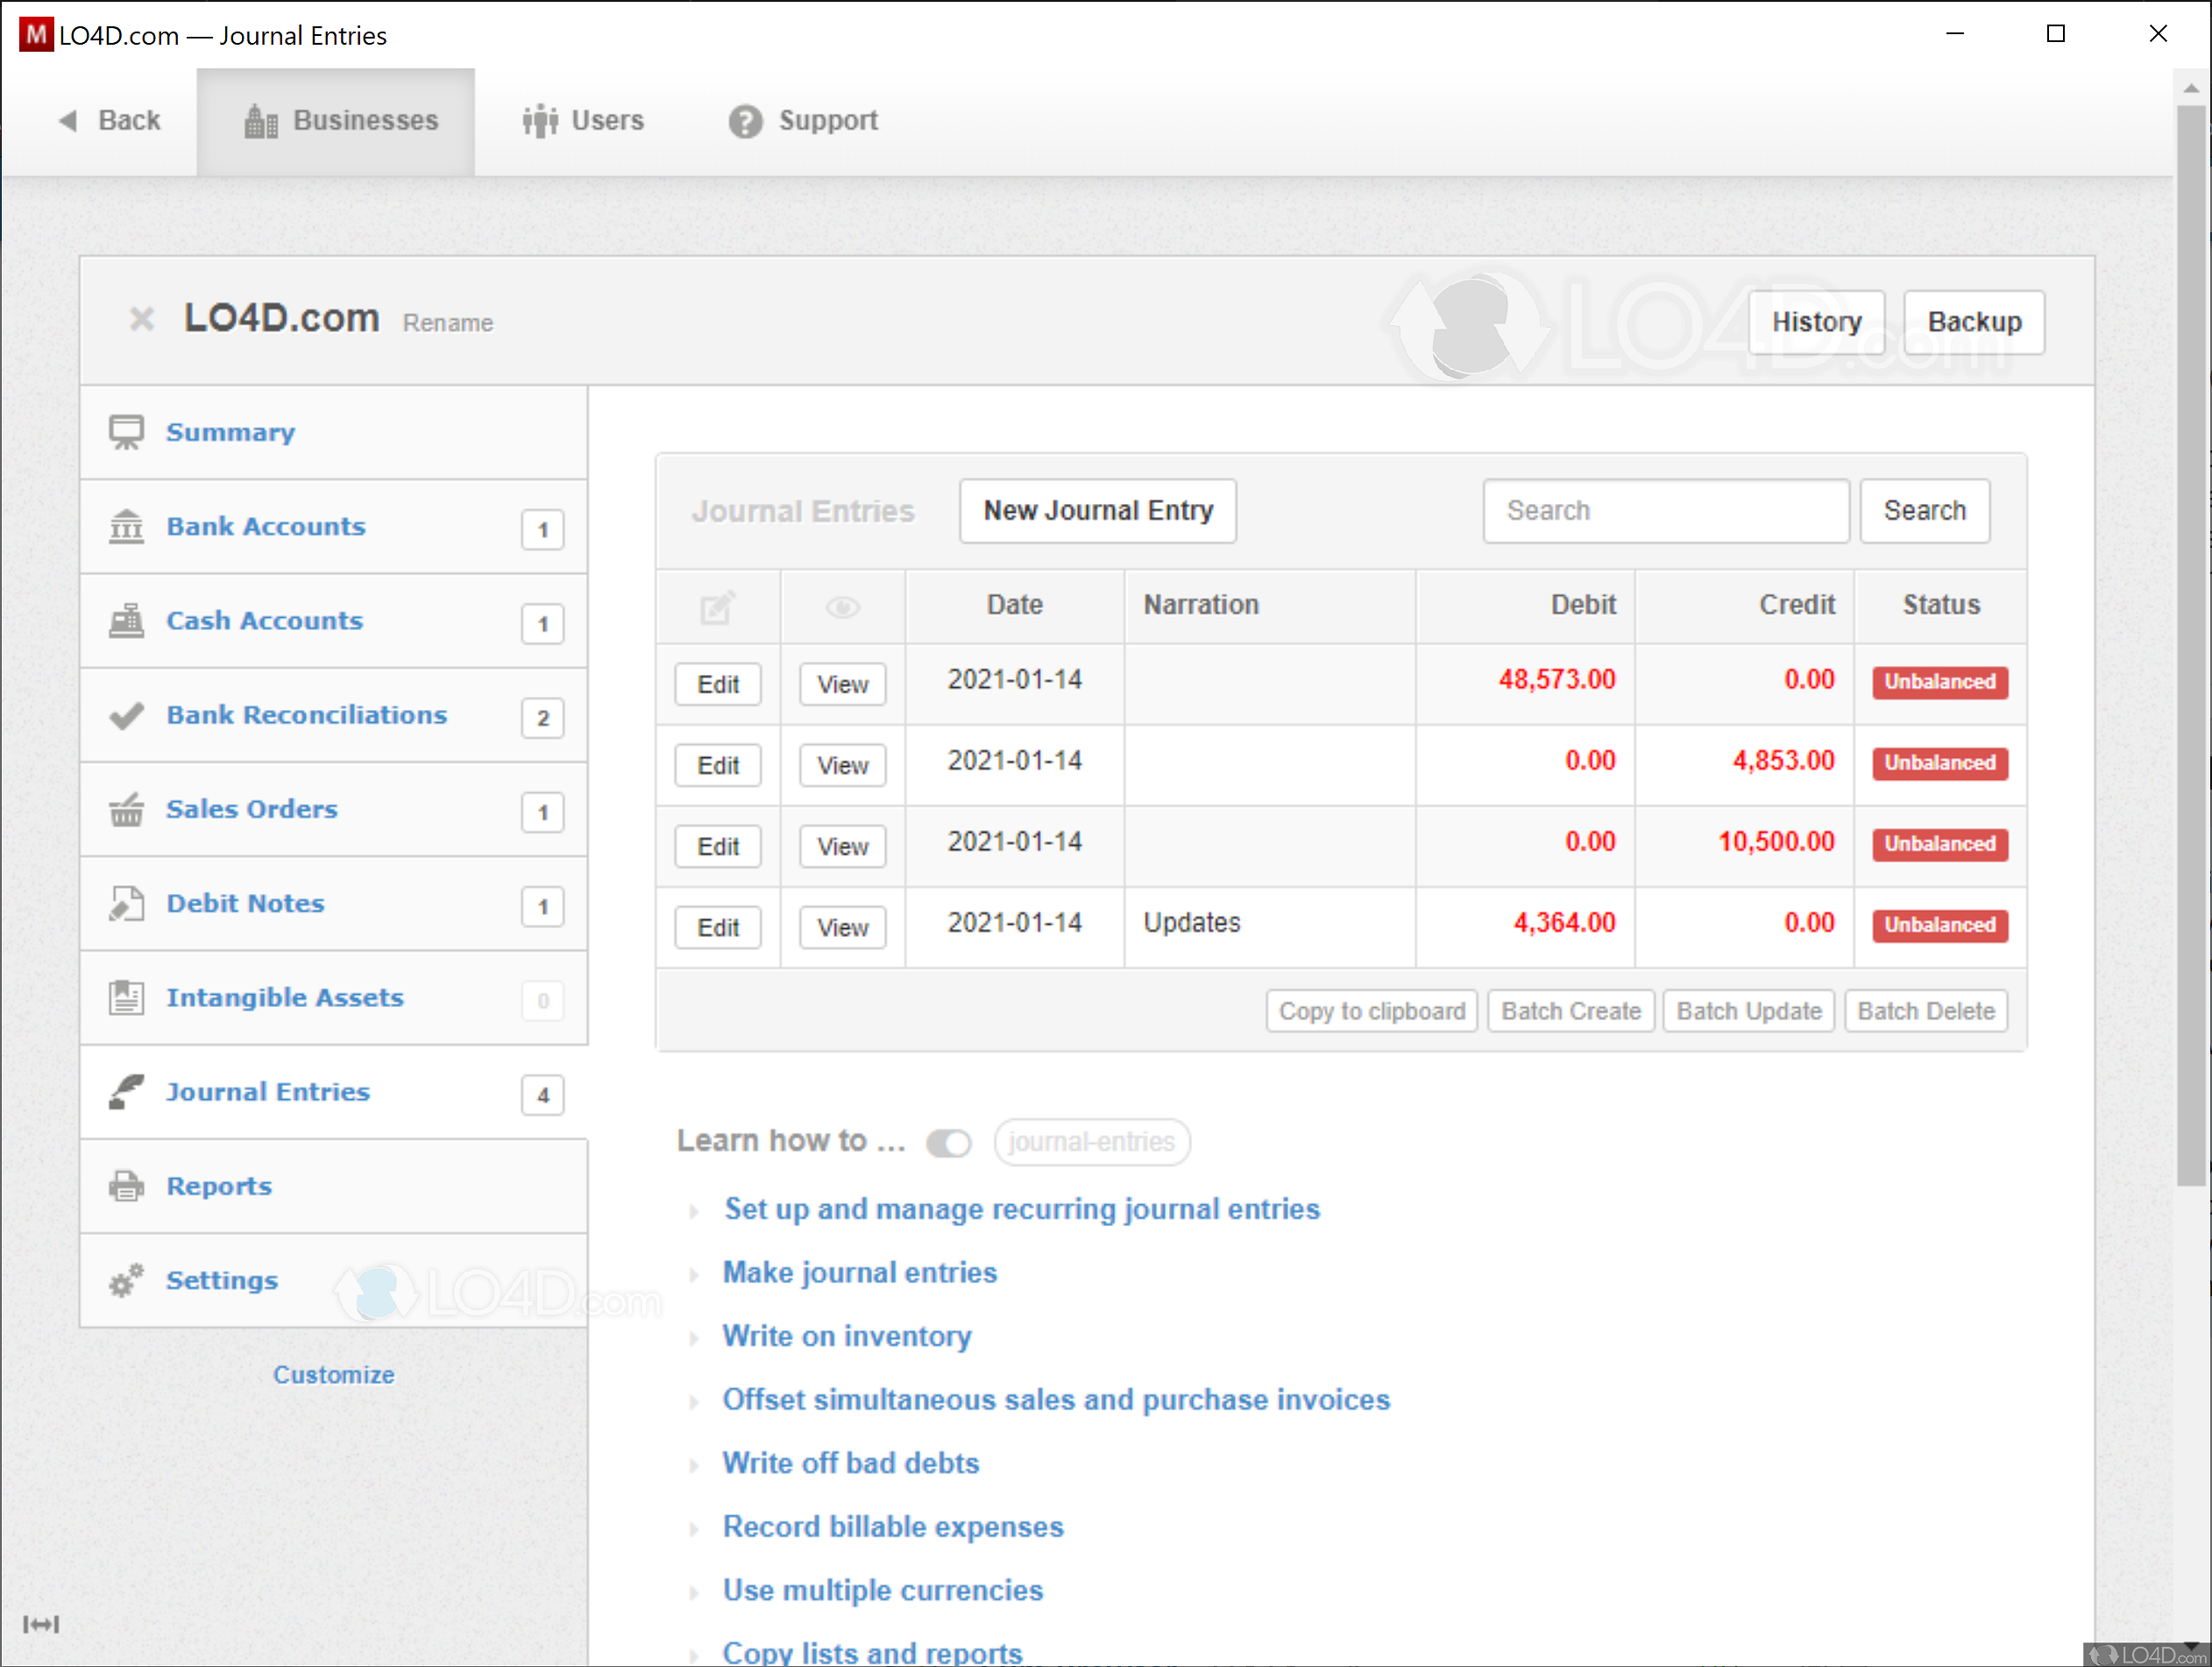Click the Back arrow icon
Viewport: 2212px width, 1667px height.
(68, 121)
